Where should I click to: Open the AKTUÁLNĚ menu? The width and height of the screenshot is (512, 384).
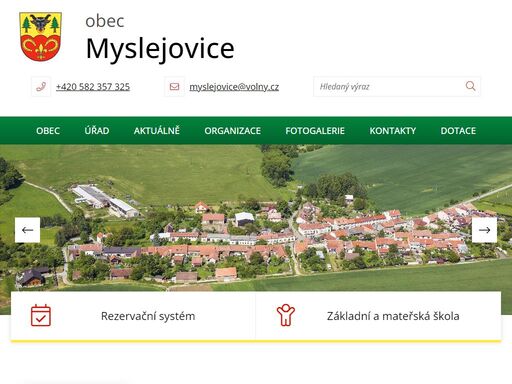[157, 130]
